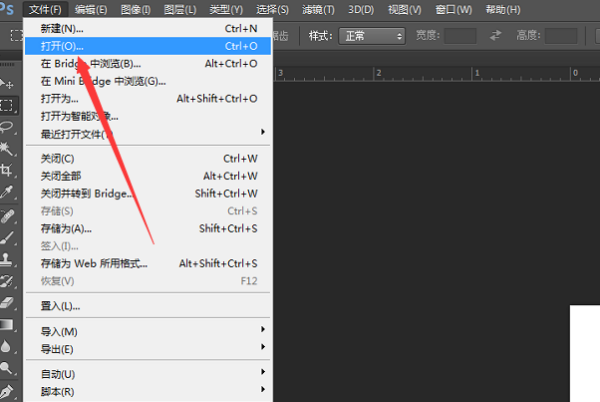Select the Pen tool

[x=7, y=391]
